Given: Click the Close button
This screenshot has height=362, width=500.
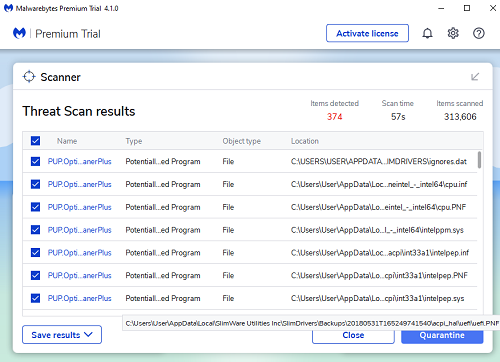Looking at the screenshot, I should (x=353, y=335).
